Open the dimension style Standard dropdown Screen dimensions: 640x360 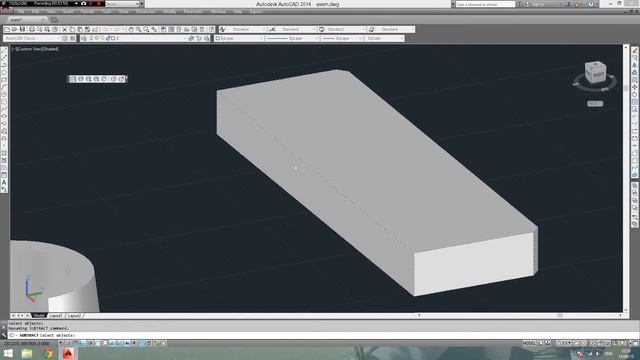(296, 29)
